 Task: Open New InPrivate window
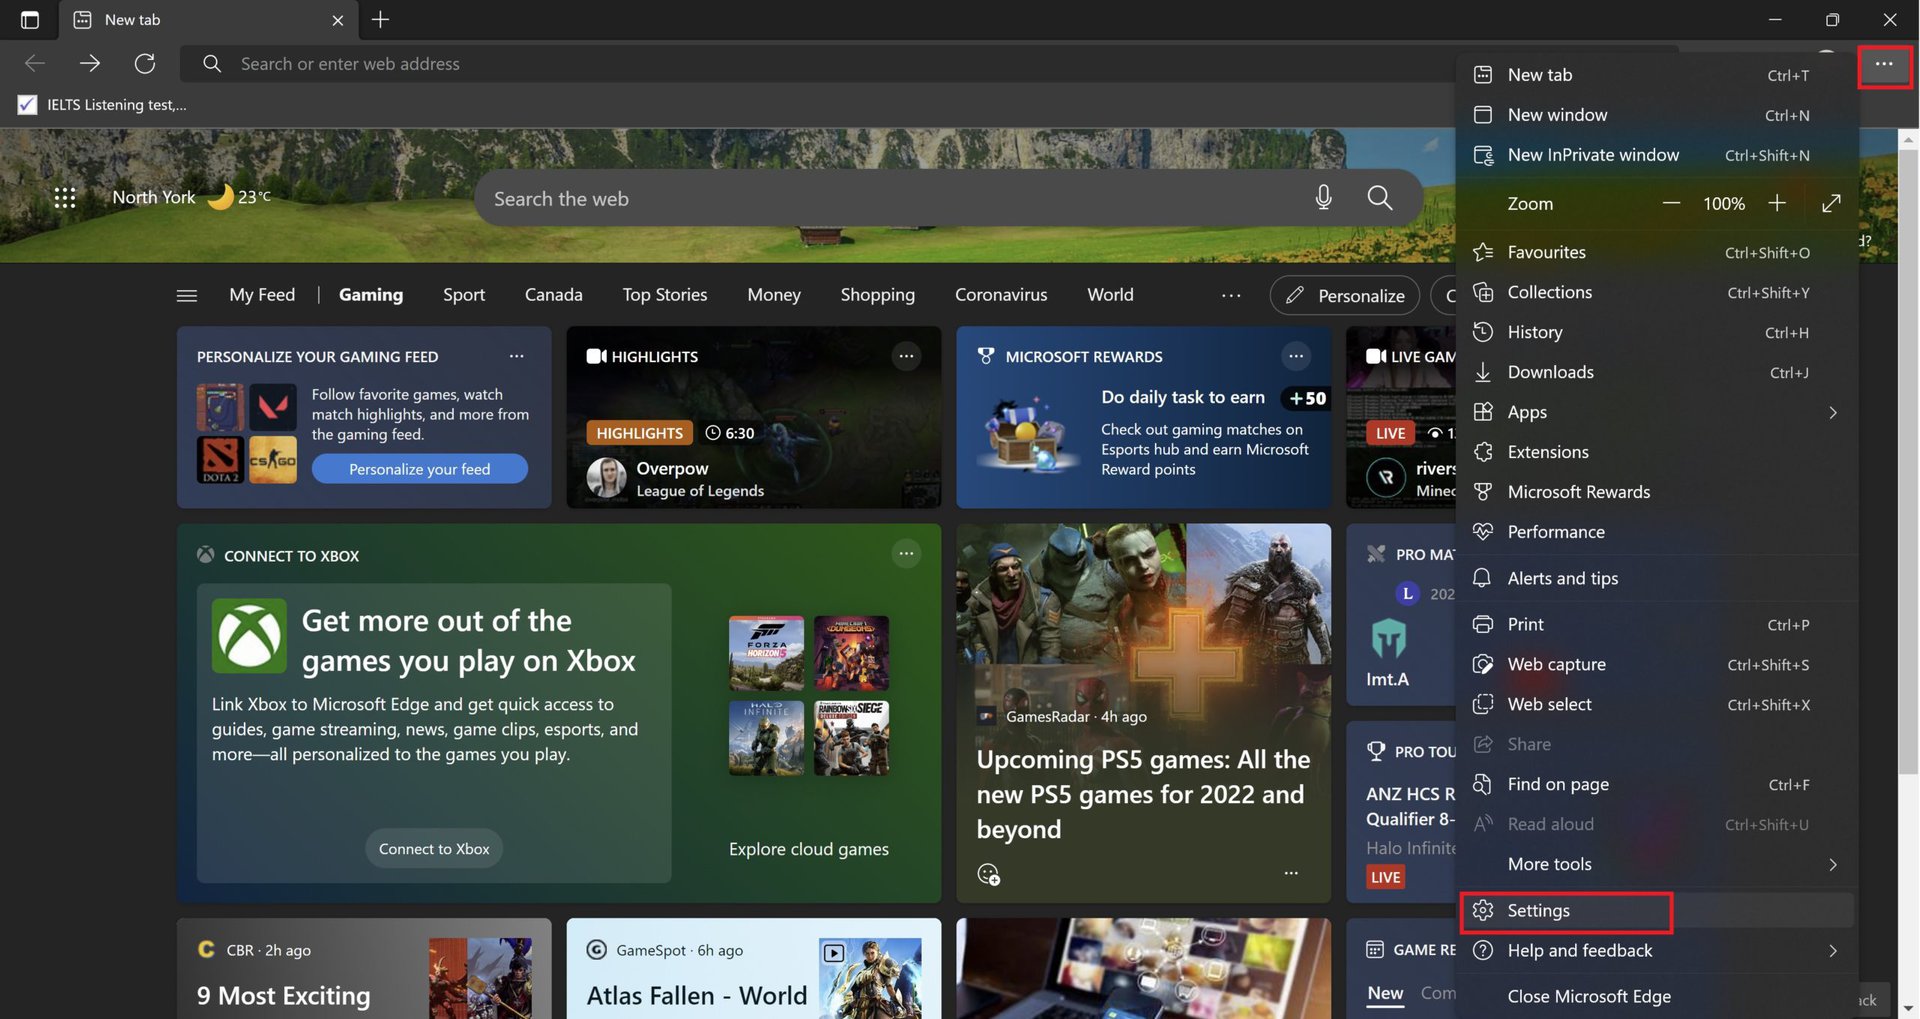pos(1656,155)
